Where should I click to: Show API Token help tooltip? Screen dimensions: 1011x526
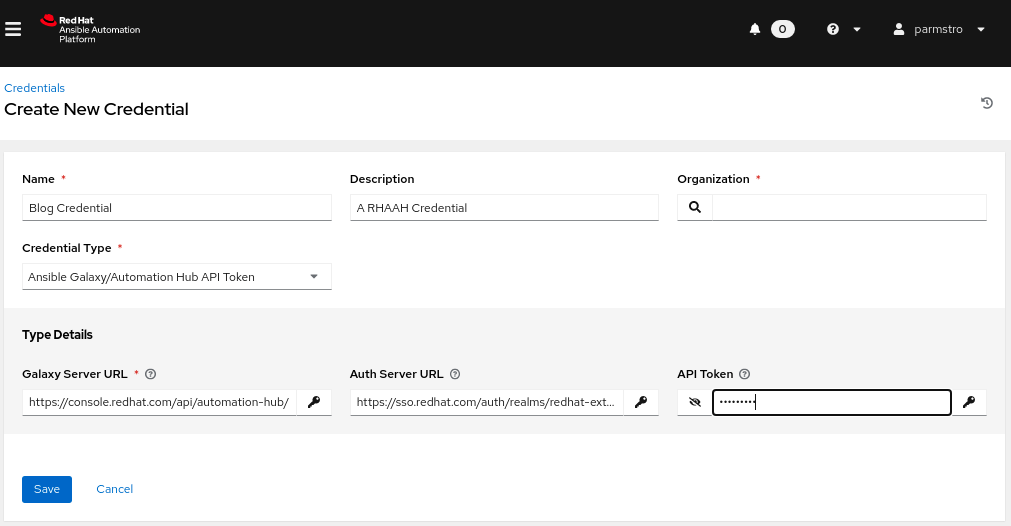pos(744,374)
